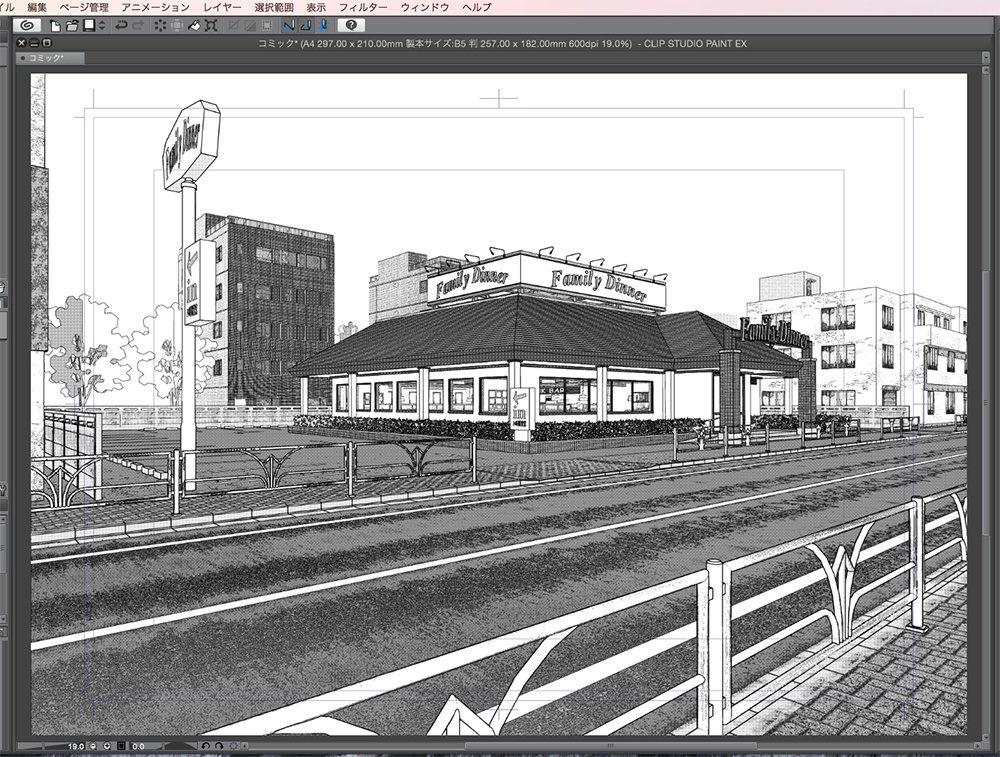The width and height of the screenshot is (1000, 757).
Task: Toggle Snap to ruler icon
Action: coord(289,26)
